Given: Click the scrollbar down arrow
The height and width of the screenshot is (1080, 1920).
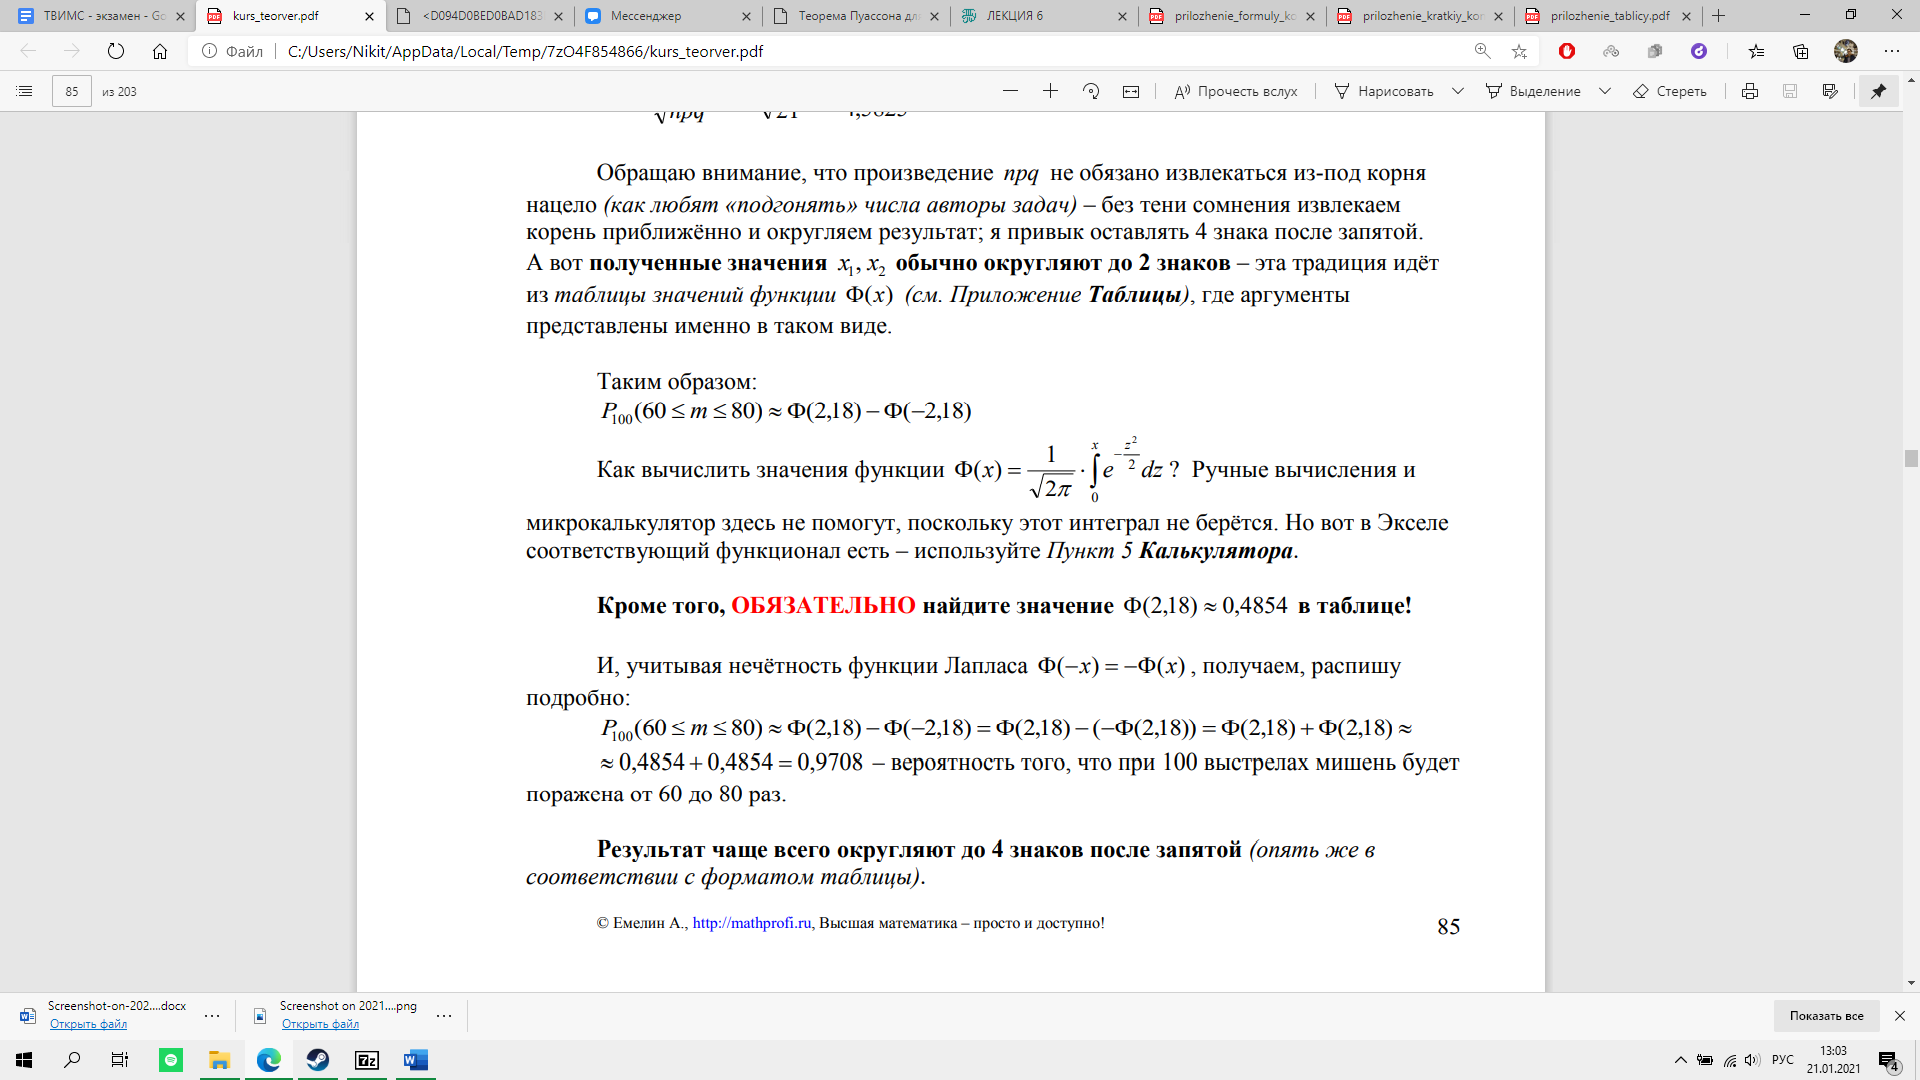Looking at the screenshot, I should pos(1911,983).
